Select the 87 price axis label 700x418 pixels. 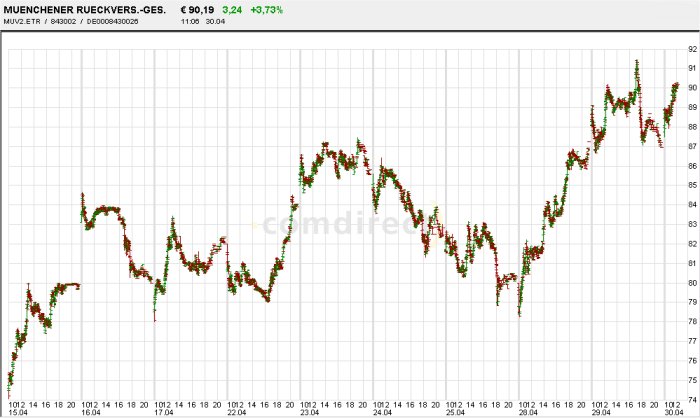point(692,146)
